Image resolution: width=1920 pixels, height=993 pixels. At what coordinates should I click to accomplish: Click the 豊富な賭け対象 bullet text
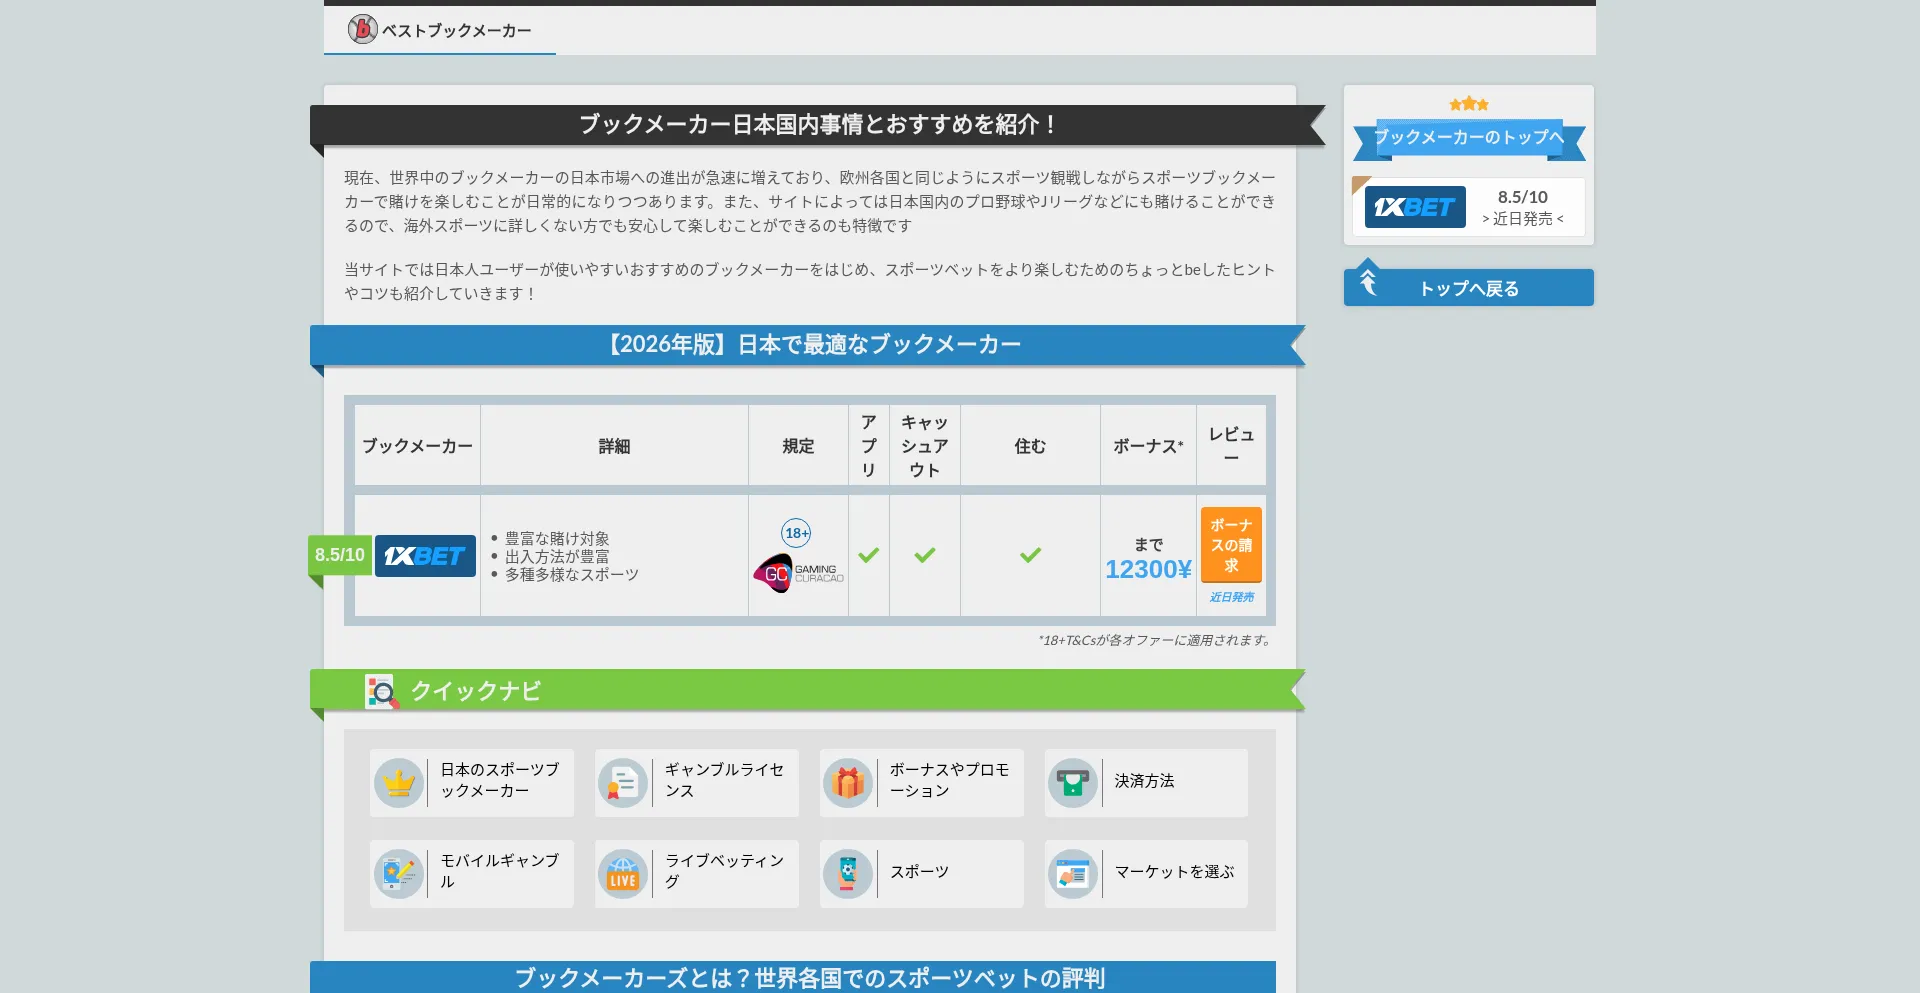[557, 539]
